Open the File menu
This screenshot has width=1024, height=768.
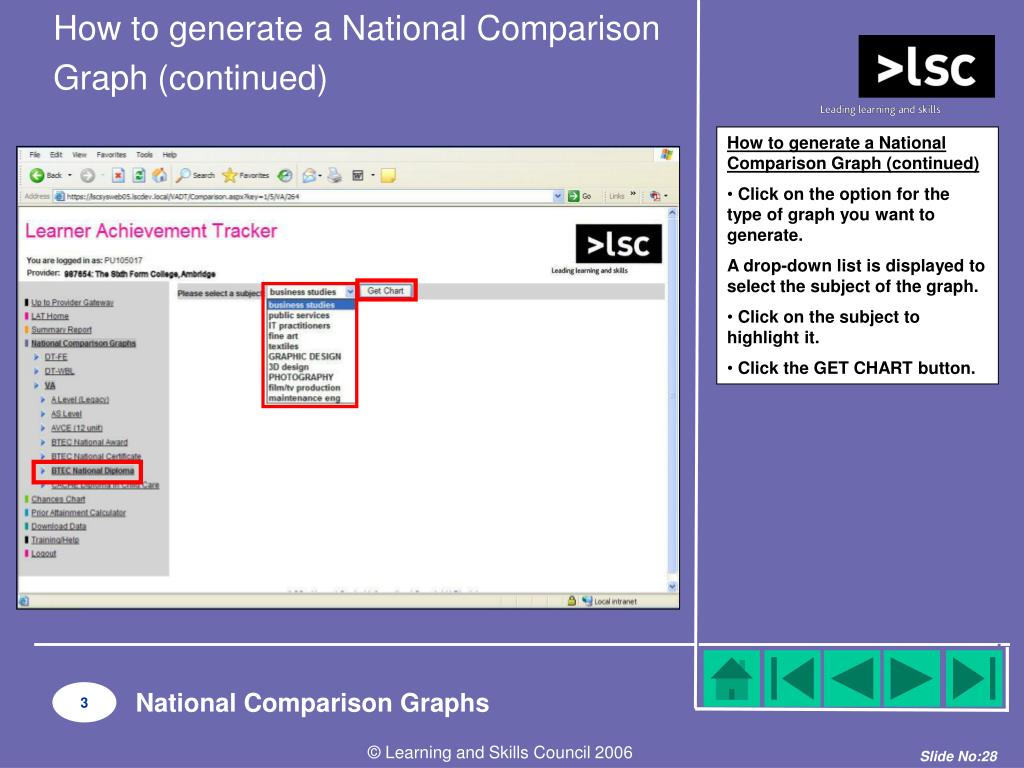click(x=35, y=155)
